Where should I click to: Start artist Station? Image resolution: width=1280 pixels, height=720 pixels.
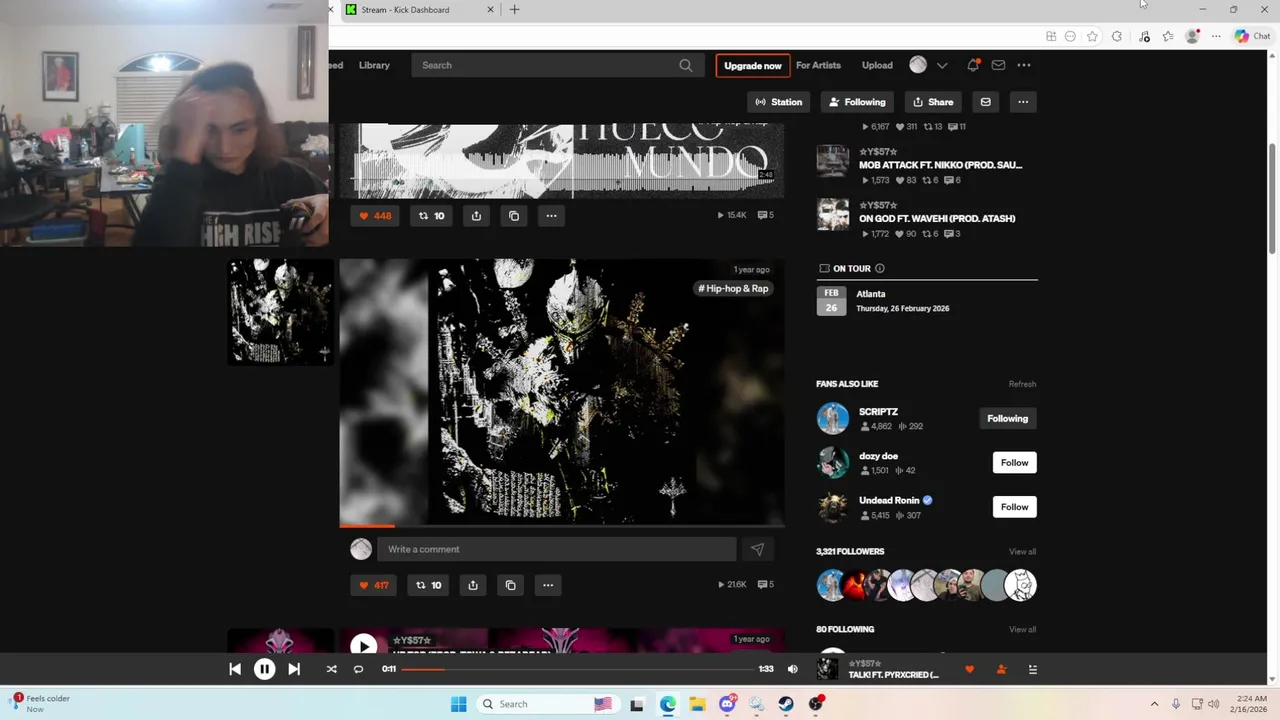778,102
